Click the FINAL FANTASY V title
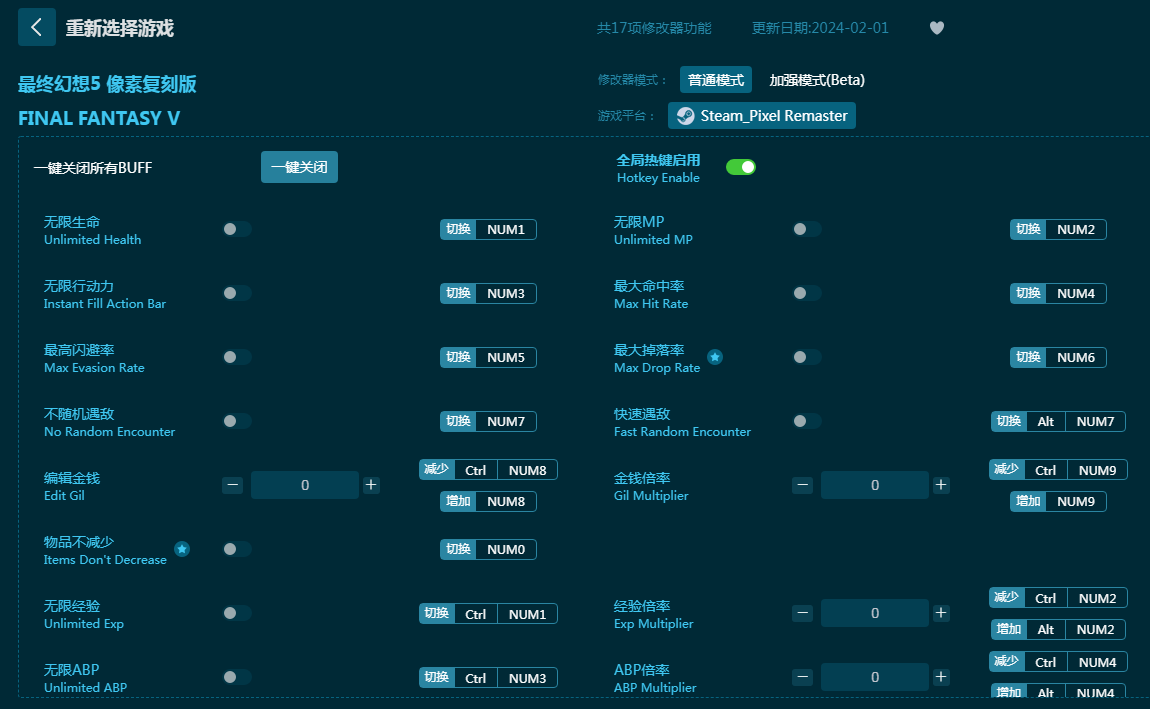Image resolution: width=1150 pixels, height=709 pixels. point(99,118)
